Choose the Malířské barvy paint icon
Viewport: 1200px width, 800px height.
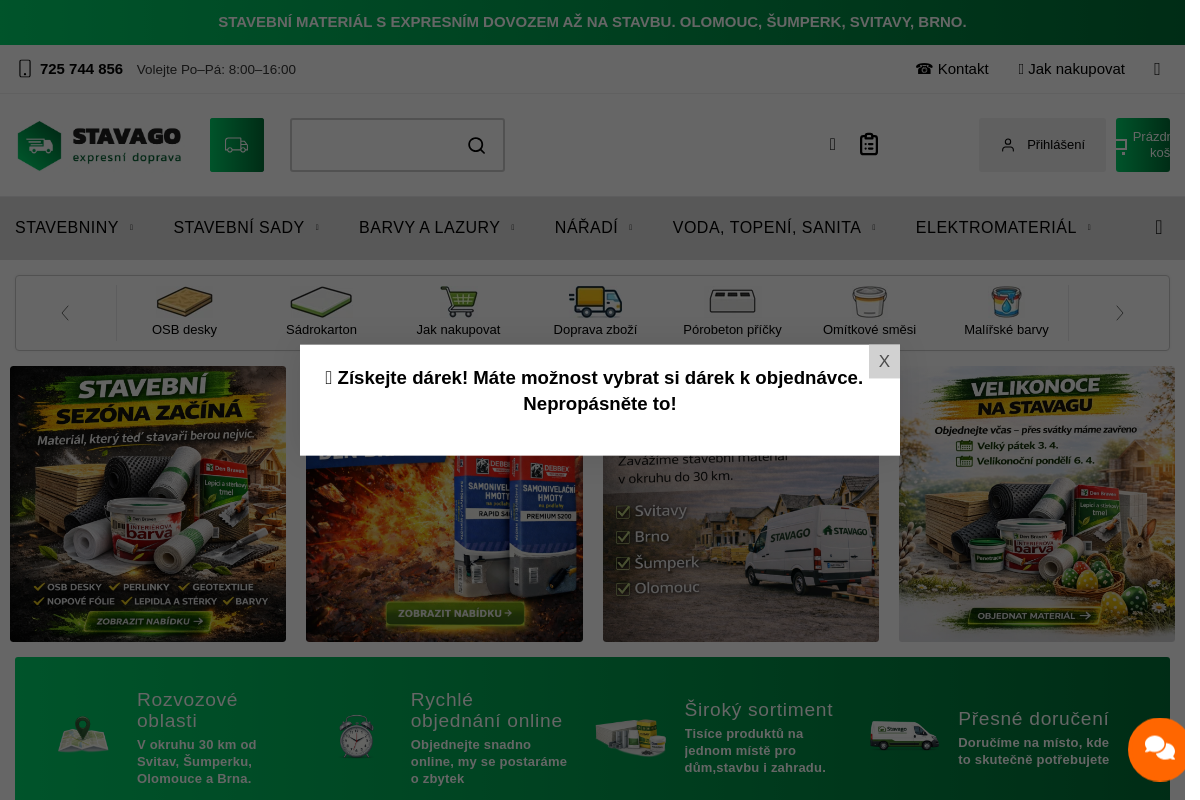[1006, 302]
